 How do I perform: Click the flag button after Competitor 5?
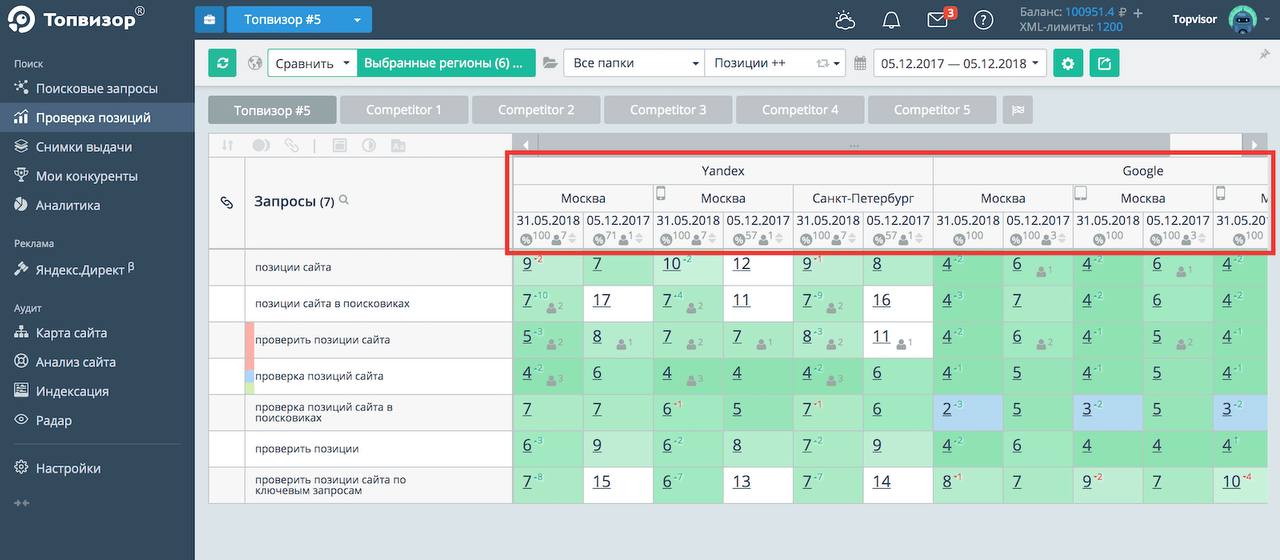click(1018, 110)
